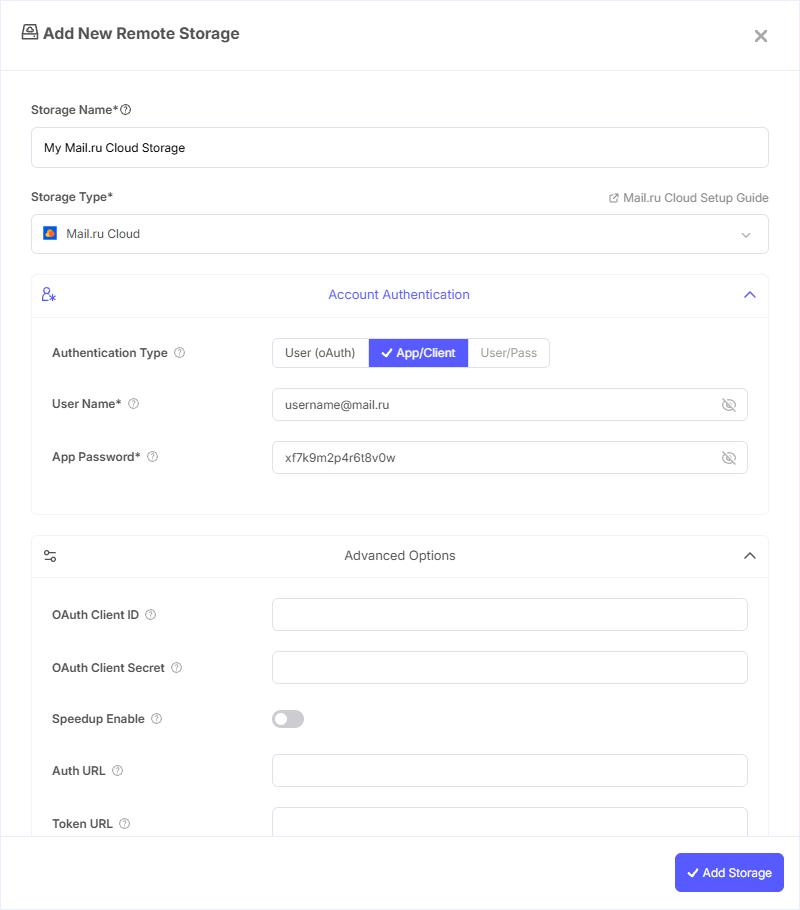Click the Add Storage button
The height and width of the screenshot is (910, 800).
[x=729, y=872]
